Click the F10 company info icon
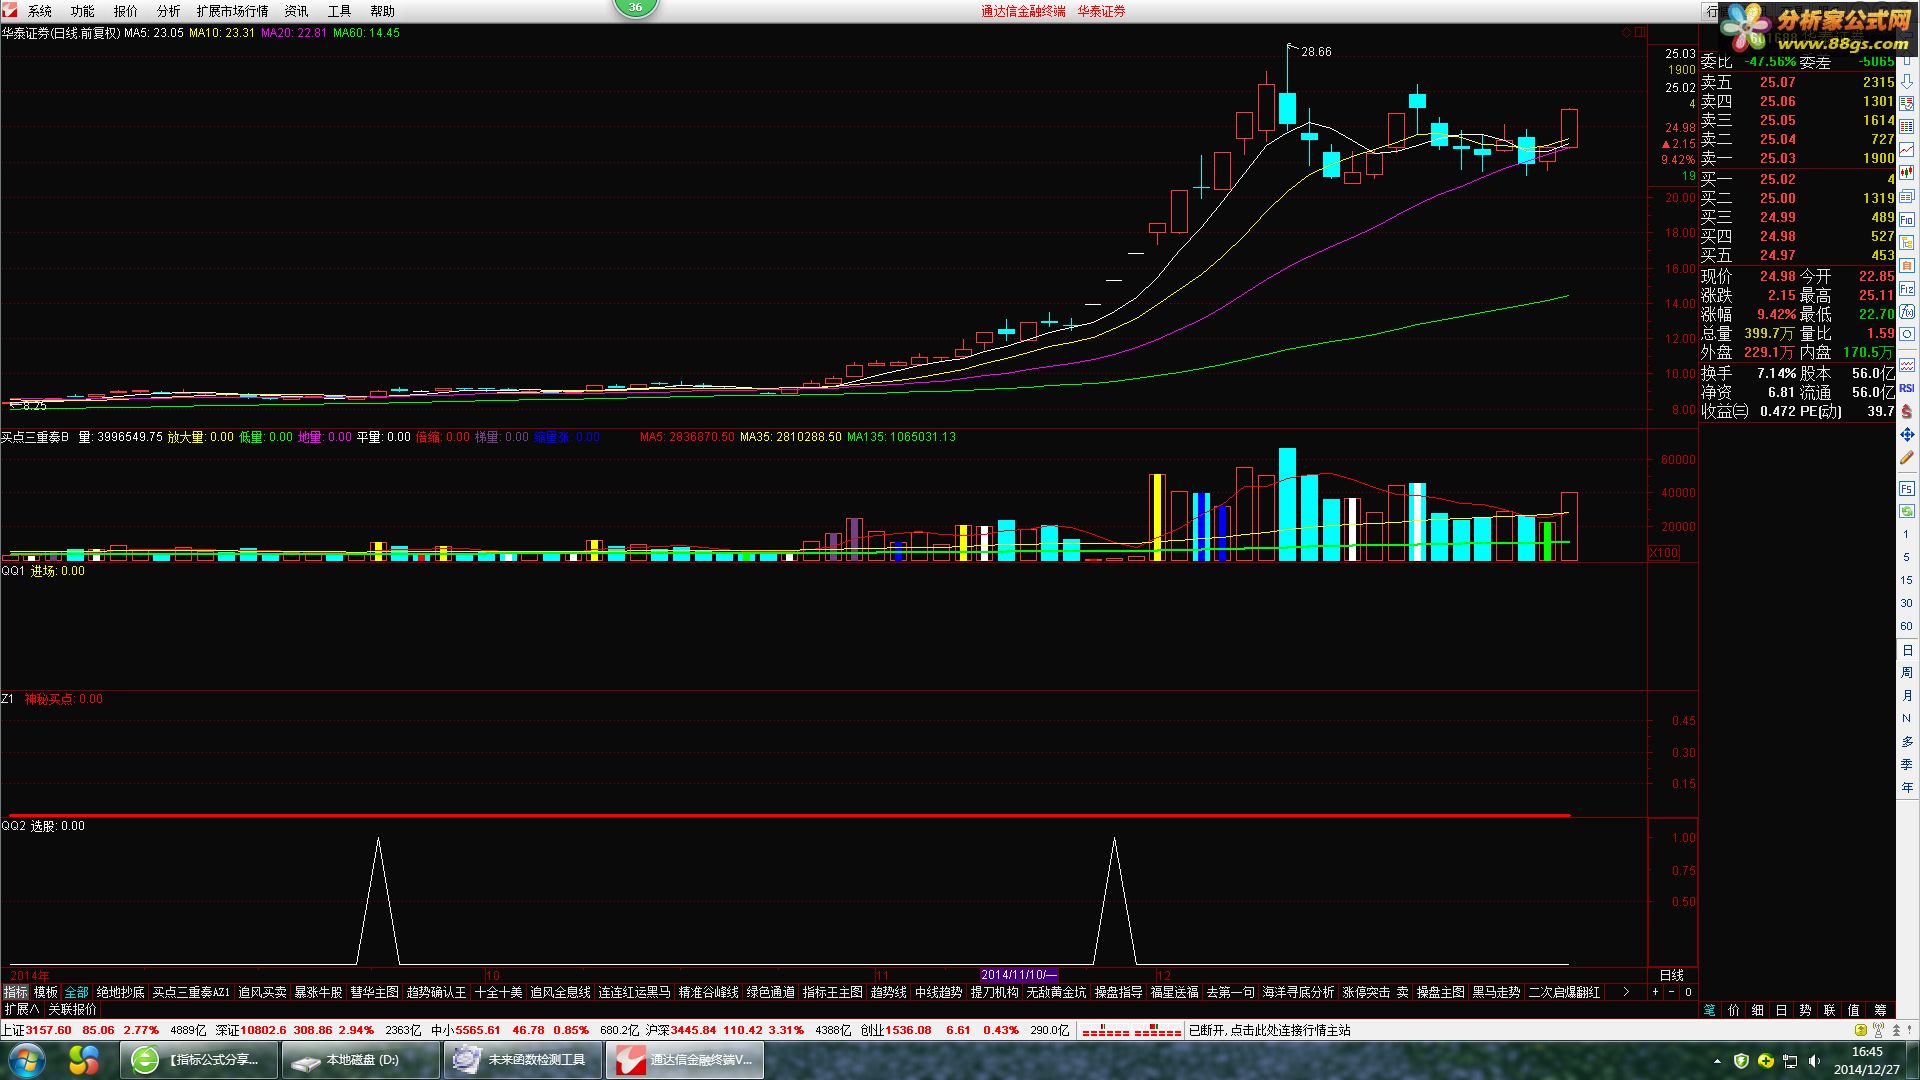Image resolution: width=1920 pixels, height=1080 pixels. [x=1907, y=219]
